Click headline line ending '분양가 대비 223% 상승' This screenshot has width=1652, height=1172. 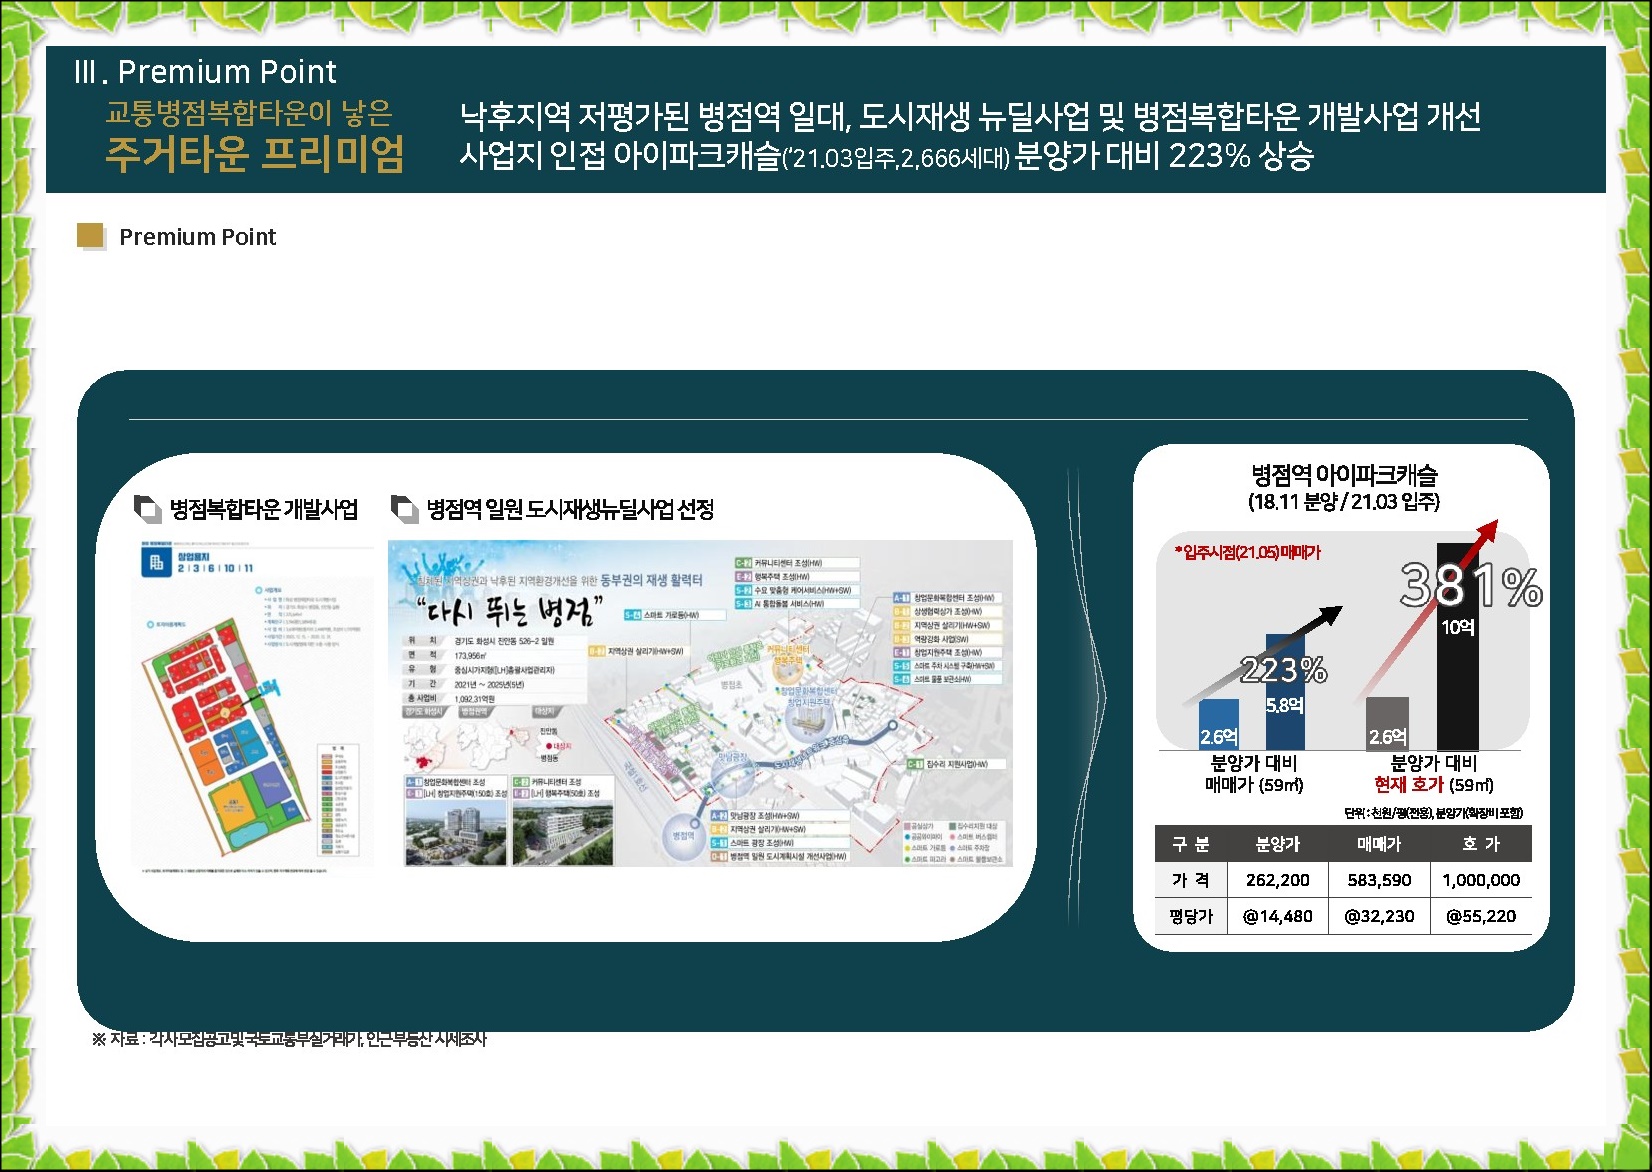[x=886, y=156]
